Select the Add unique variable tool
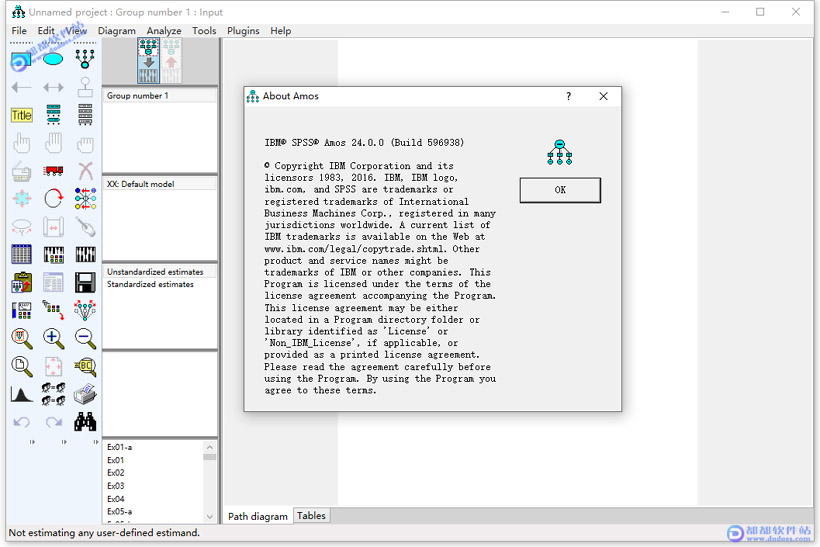 85,87
